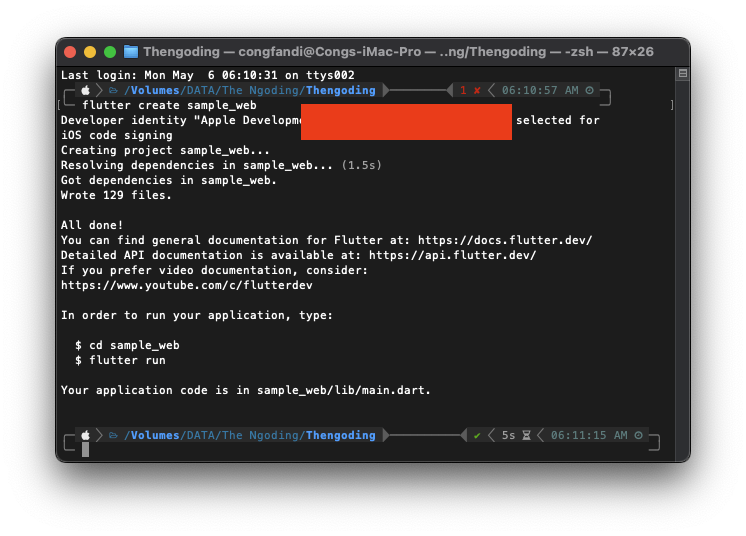Click the red close window button
746x536 pixels.
pos(70,52)
